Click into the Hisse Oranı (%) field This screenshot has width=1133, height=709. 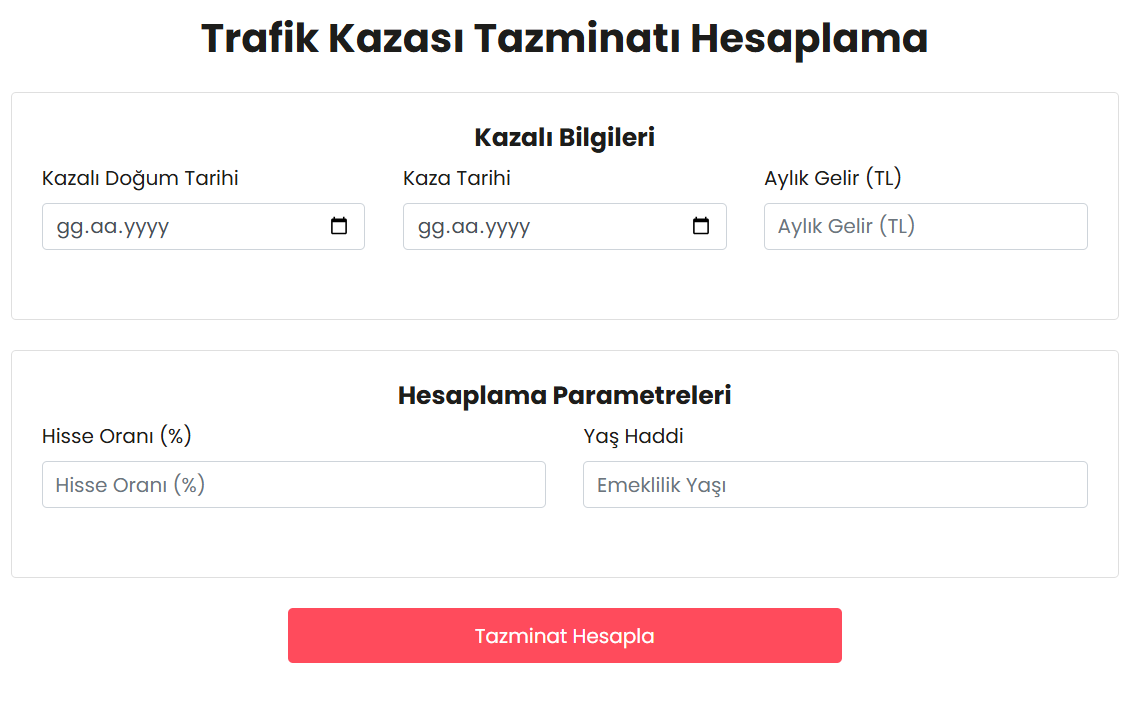click(293, 485)
